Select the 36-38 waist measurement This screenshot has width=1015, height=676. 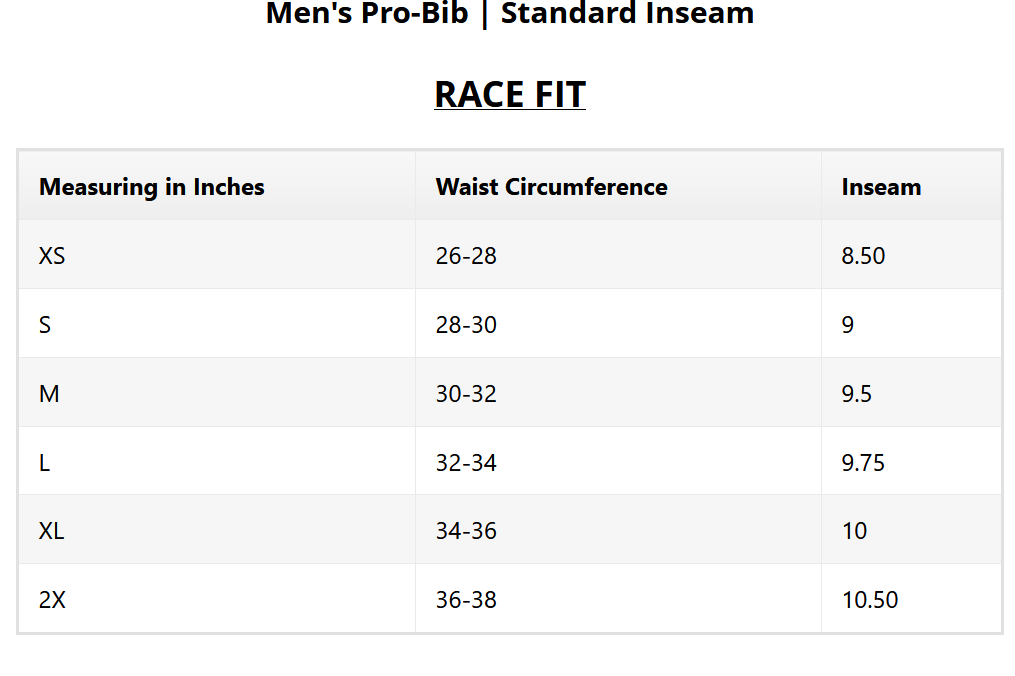click(466, 600)
